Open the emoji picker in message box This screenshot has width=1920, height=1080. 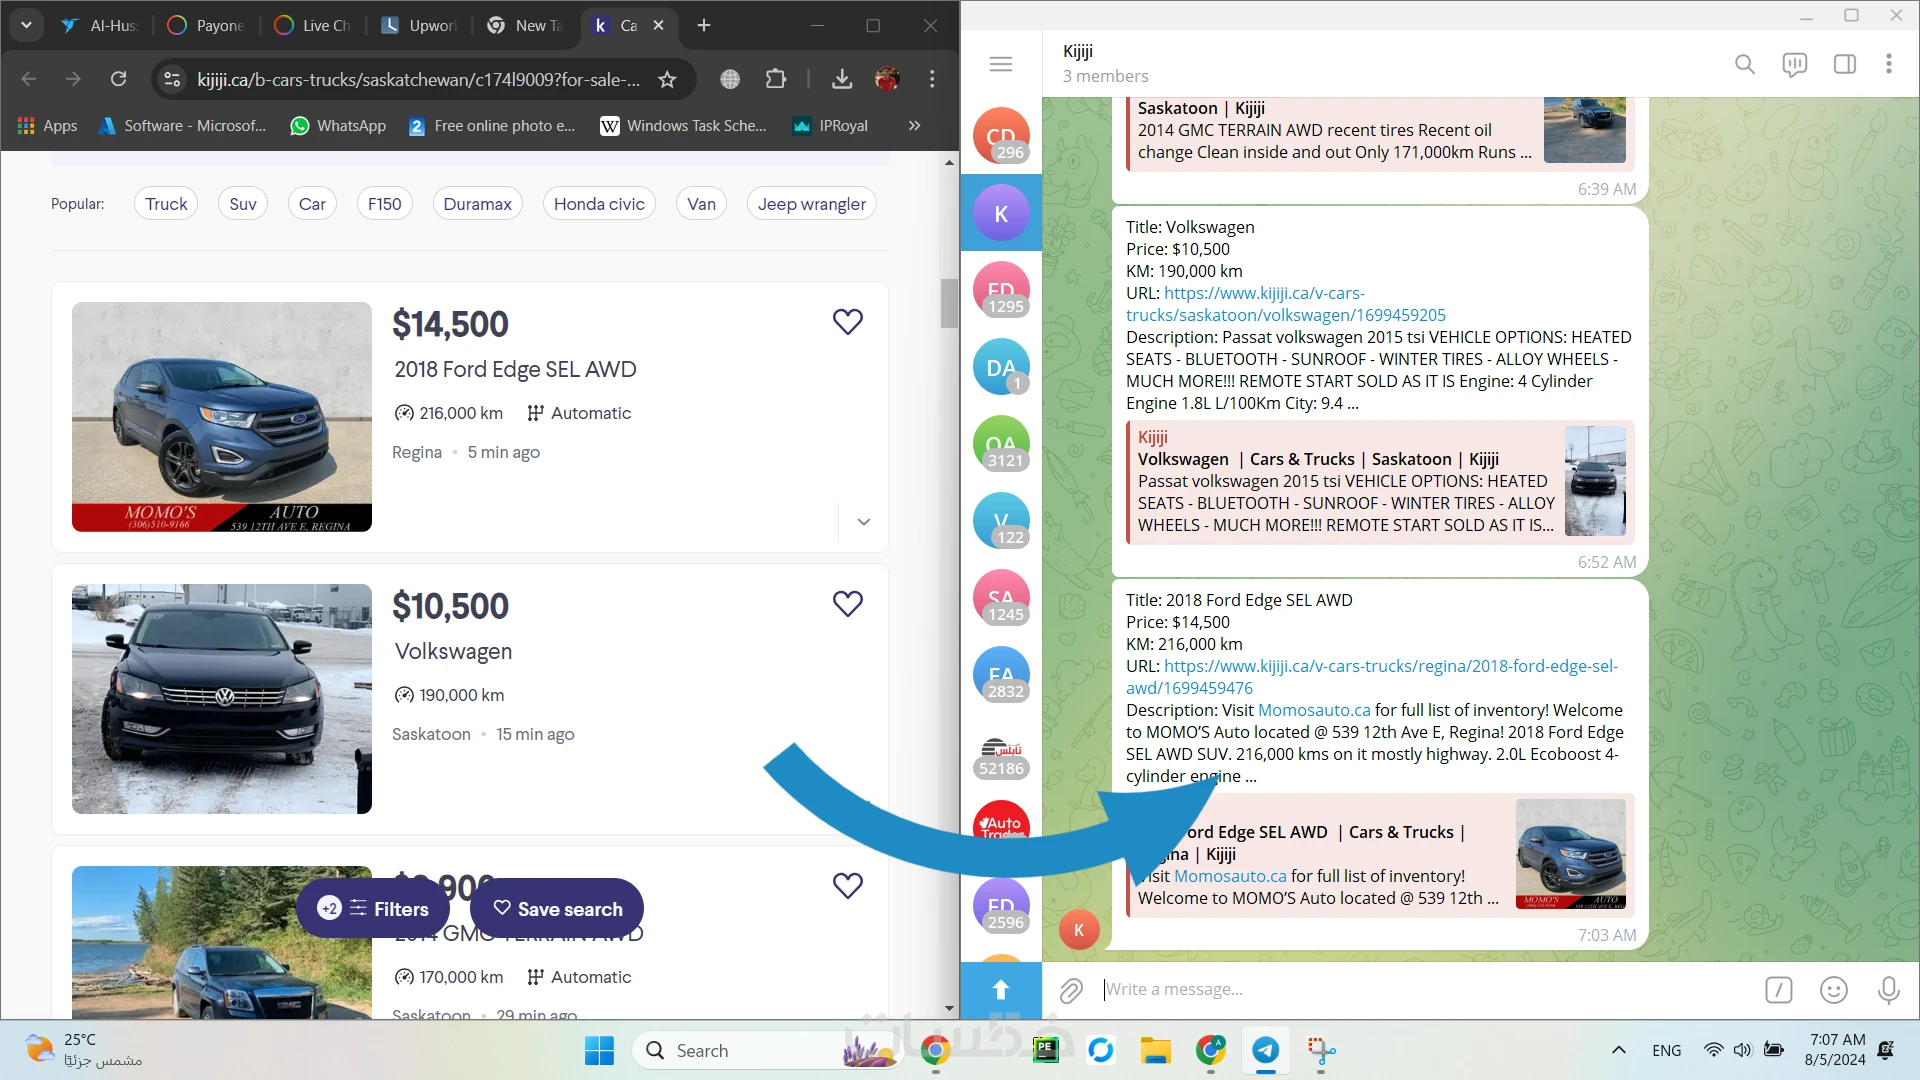click(x=1834, y=990)
